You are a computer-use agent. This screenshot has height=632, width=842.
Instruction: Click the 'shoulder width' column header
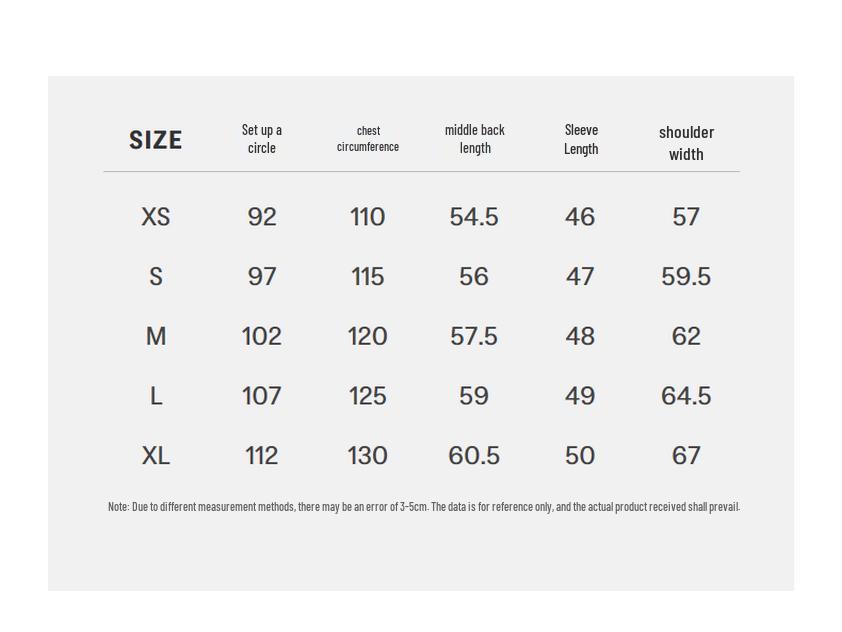point(686,143)
